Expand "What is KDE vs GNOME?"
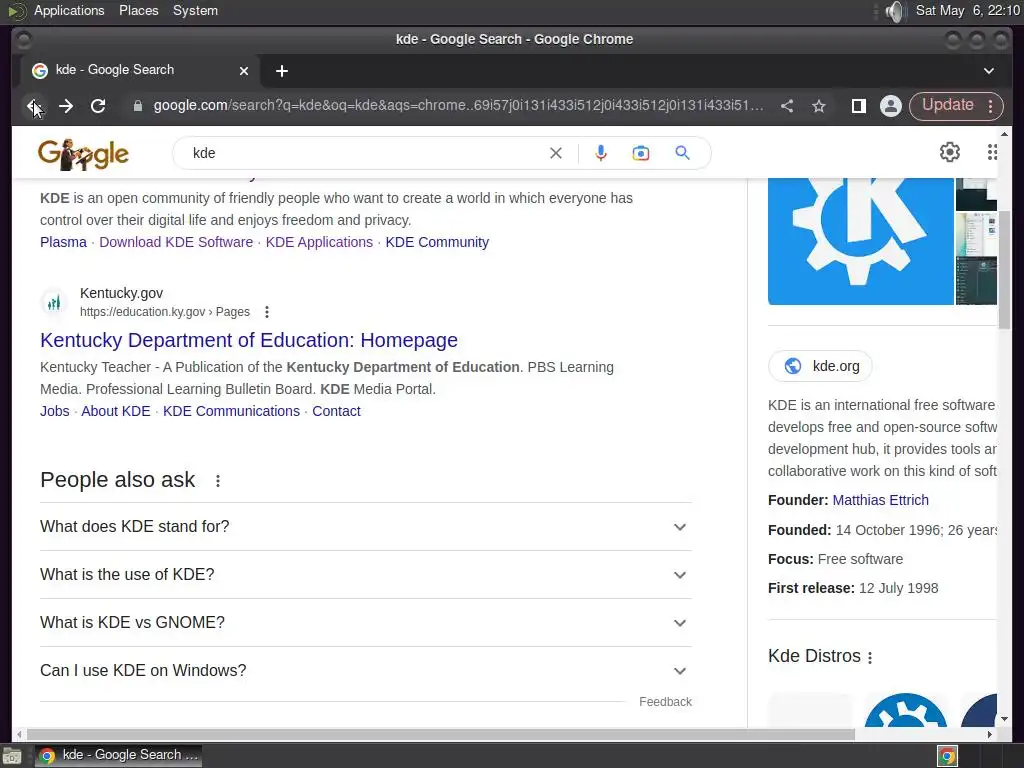Viewport: 1024px width, 768px height. click(366, 622)
